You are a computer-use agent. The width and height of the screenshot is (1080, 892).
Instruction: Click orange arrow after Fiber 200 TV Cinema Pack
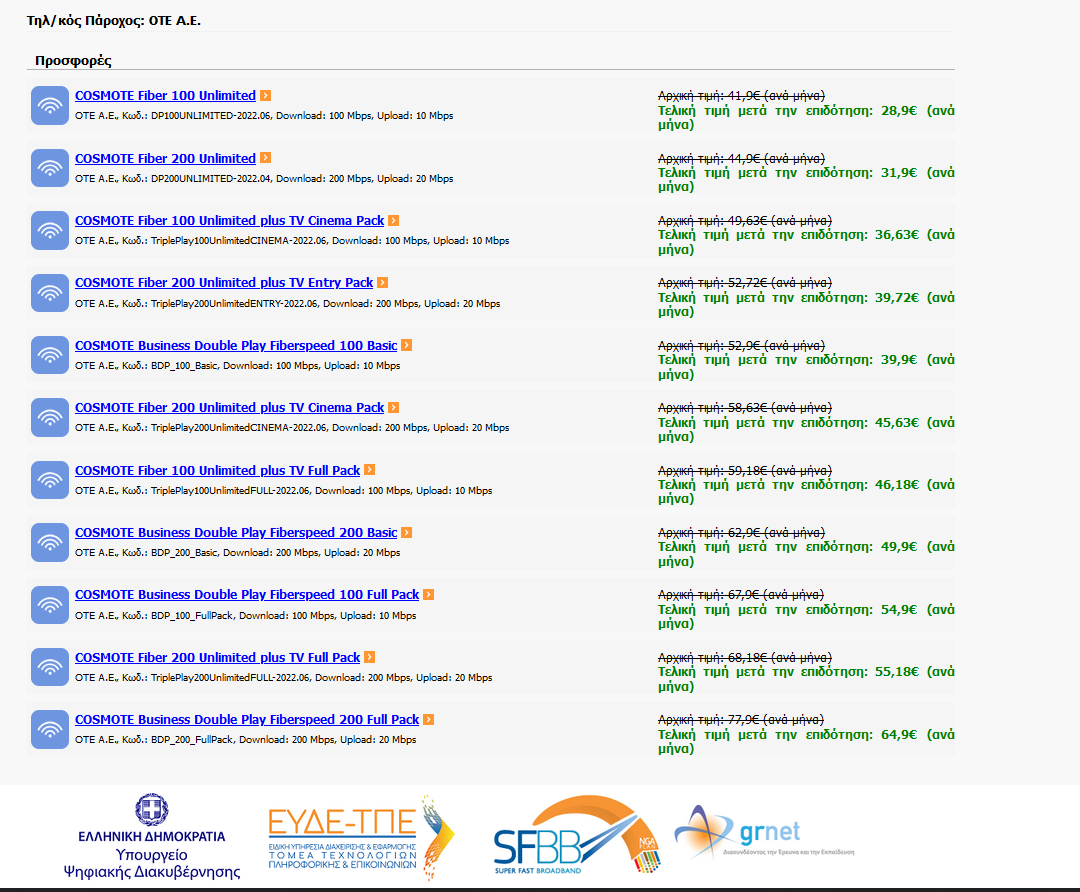[393, 407]
